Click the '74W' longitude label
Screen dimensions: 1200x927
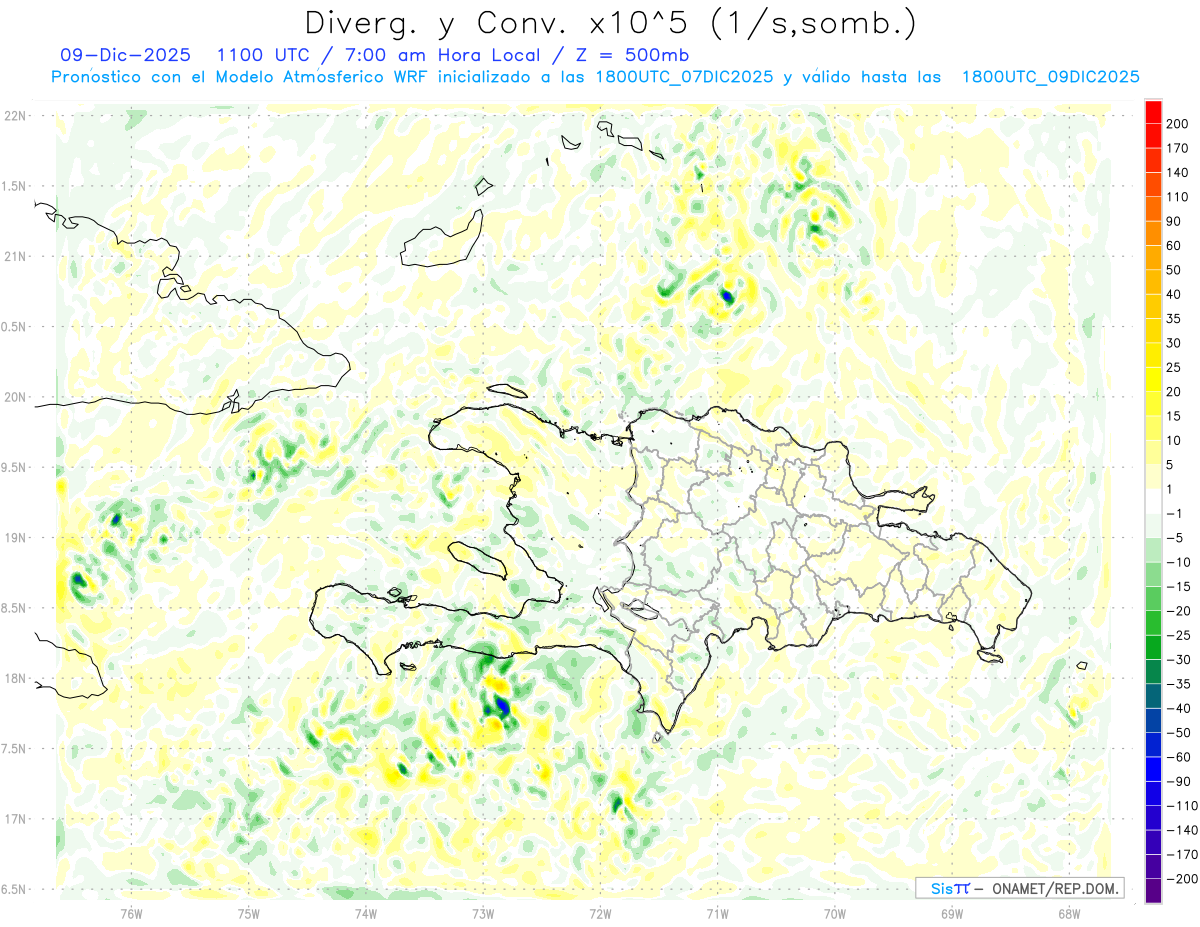click(366, 913)
